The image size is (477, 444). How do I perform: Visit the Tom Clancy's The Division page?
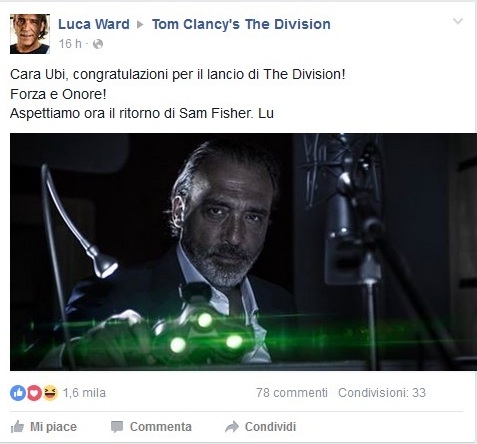pyautogui.click(x=241, y=24)
